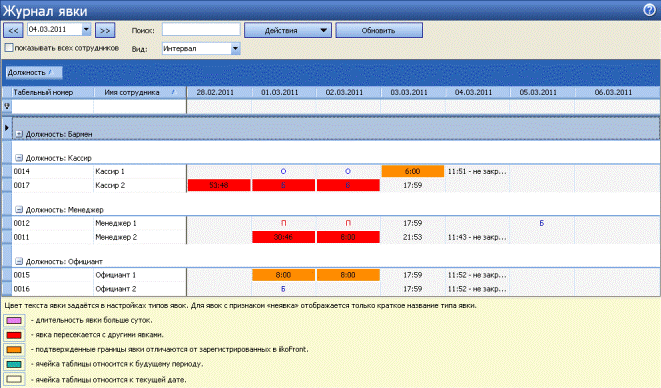Click red 30:46 cell for Менеджер 2

coord(284,237)
